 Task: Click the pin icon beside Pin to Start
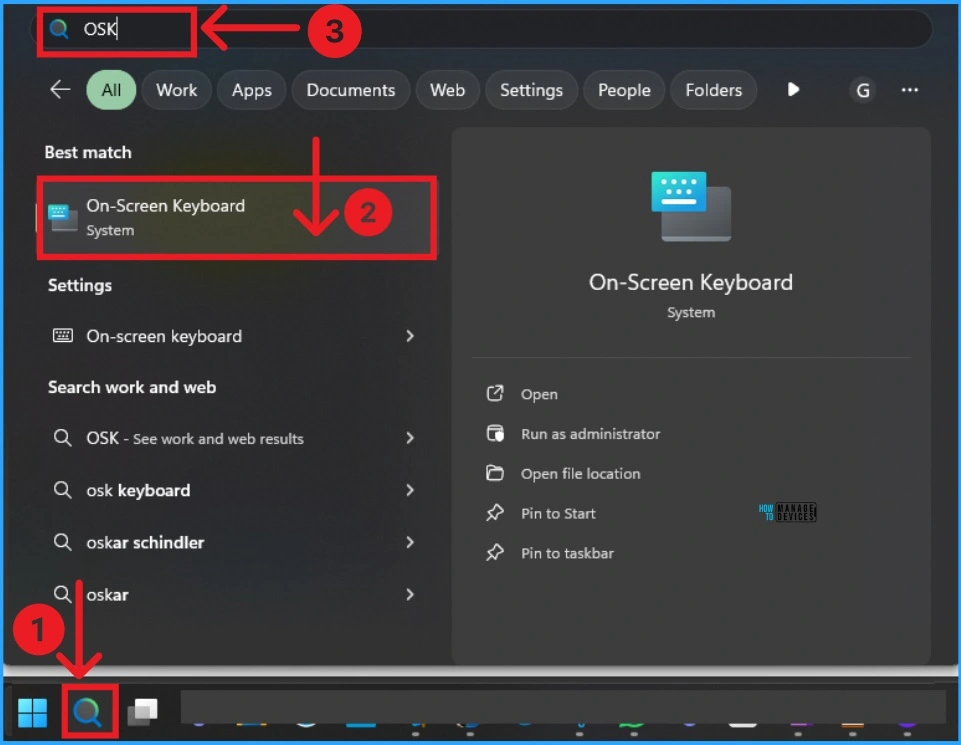pos(495,513)
